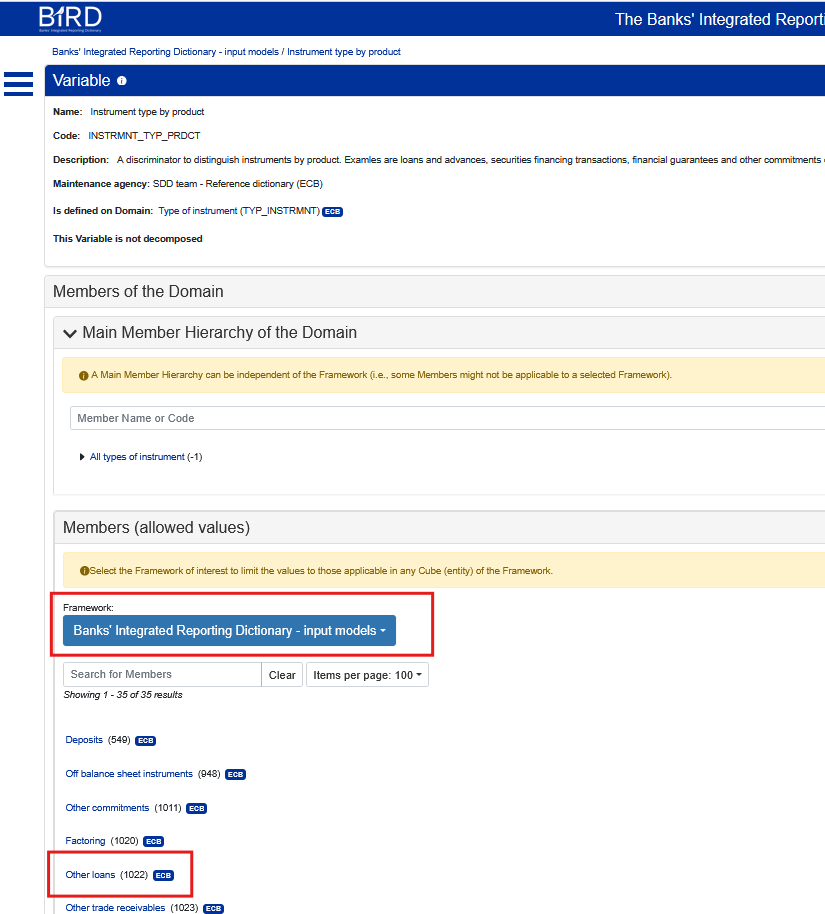
Task: Click the Members (allowed values) heading
Action: click(156, 528)
